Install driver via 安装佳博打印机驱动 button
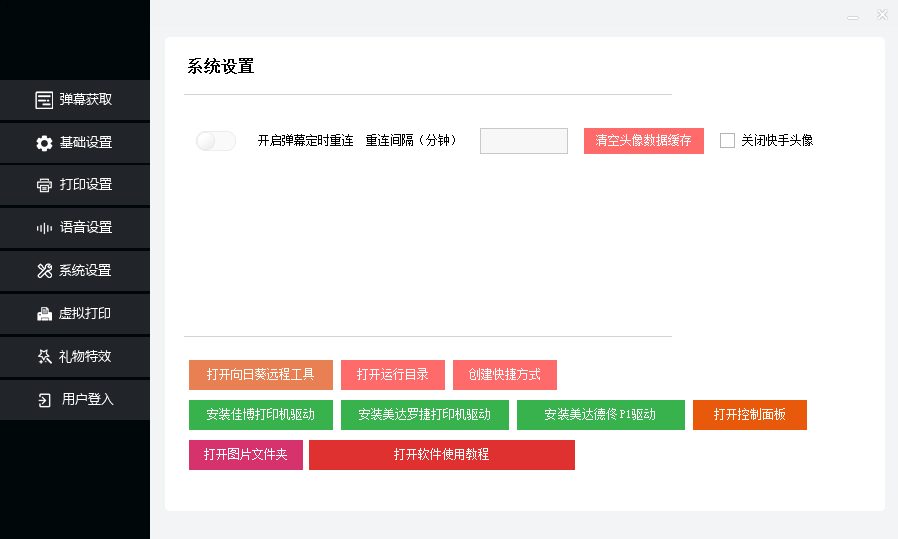Image resolution: width=898 pixels, height=539 pixels. coord(260,415)
